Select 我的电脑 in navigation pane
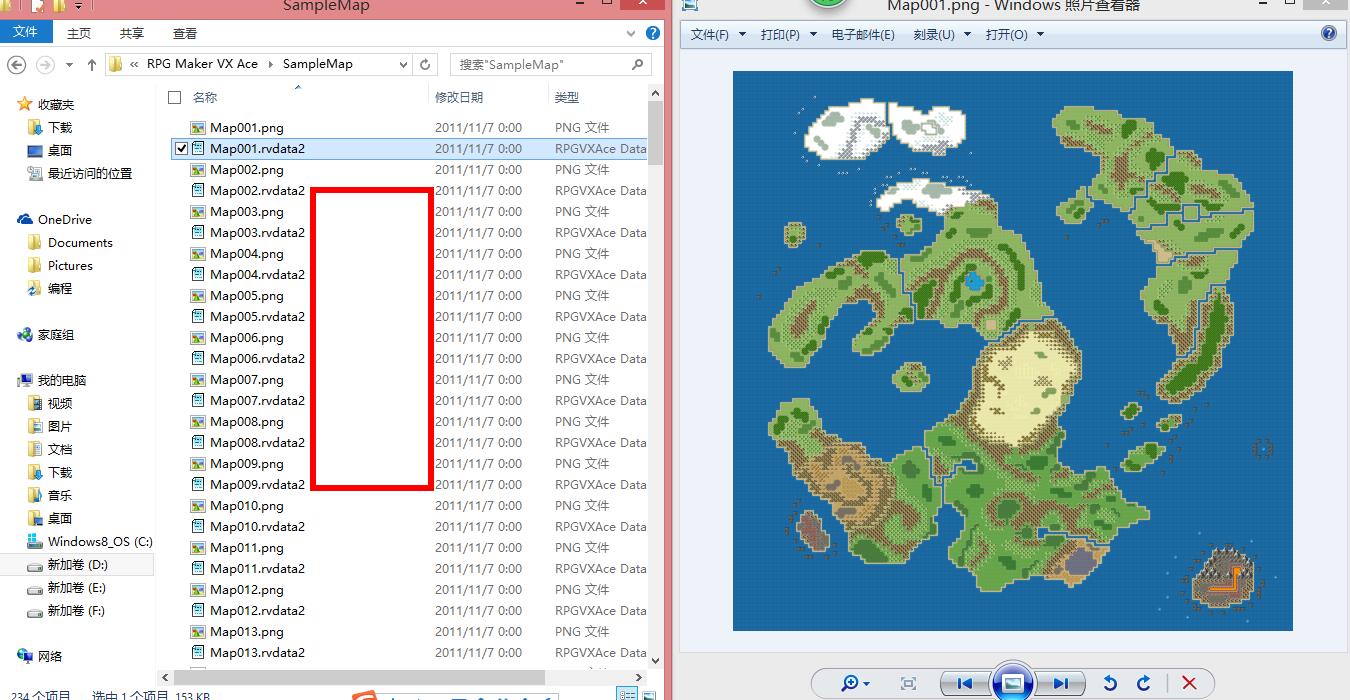The width and height of the screenshot is (1350, 700). point(62,380)
